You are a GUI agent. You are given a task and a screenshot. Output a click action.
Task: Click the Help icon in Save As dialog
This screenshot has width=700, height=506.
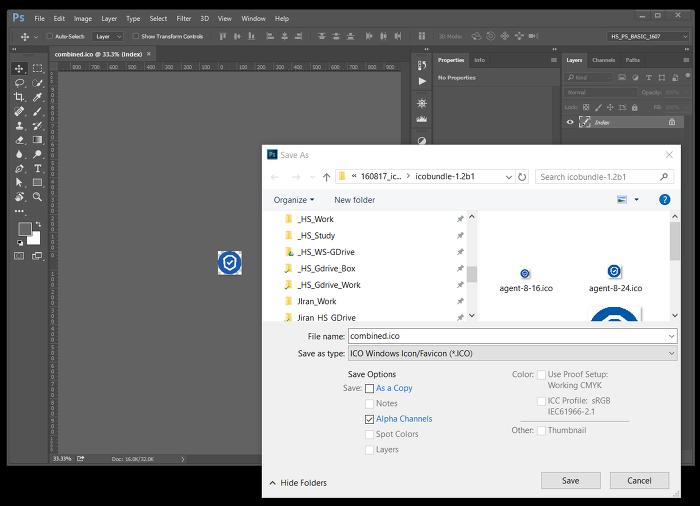[664, 200]
